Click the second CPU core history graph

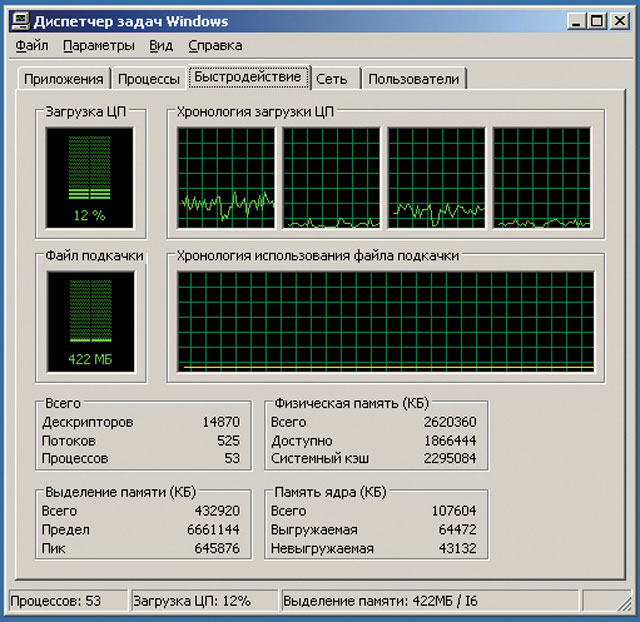tap(331, 178)
